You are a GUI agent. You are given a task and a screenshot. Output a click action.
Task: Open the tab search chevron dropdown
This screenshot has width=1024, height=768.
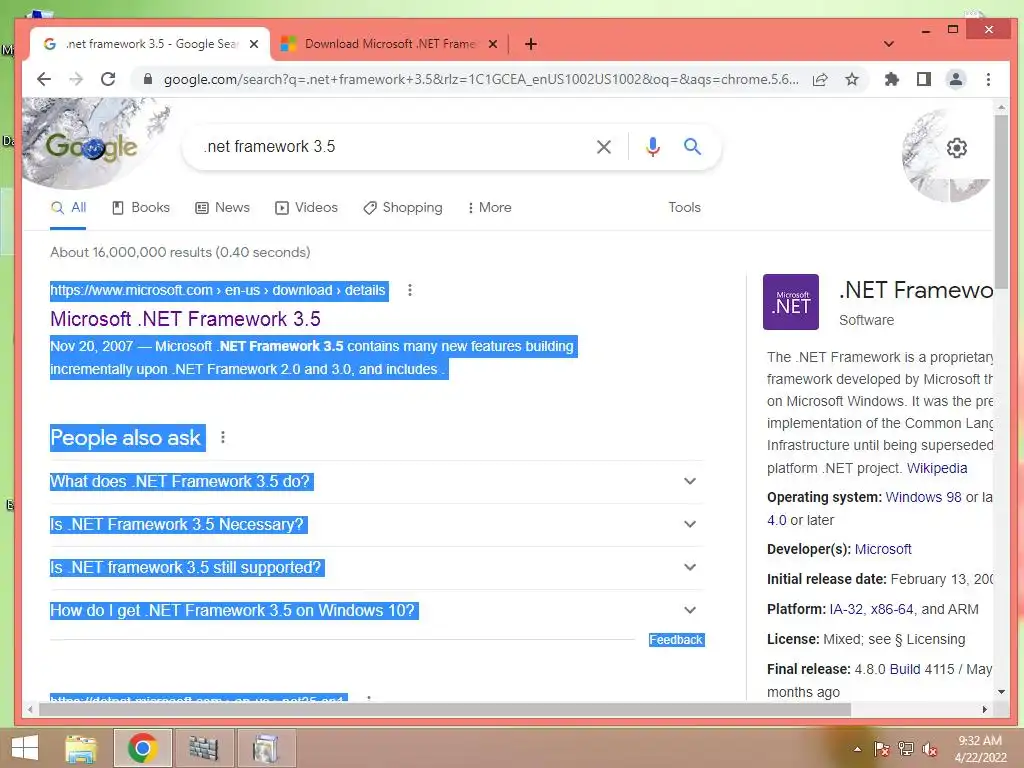[888, 44]
